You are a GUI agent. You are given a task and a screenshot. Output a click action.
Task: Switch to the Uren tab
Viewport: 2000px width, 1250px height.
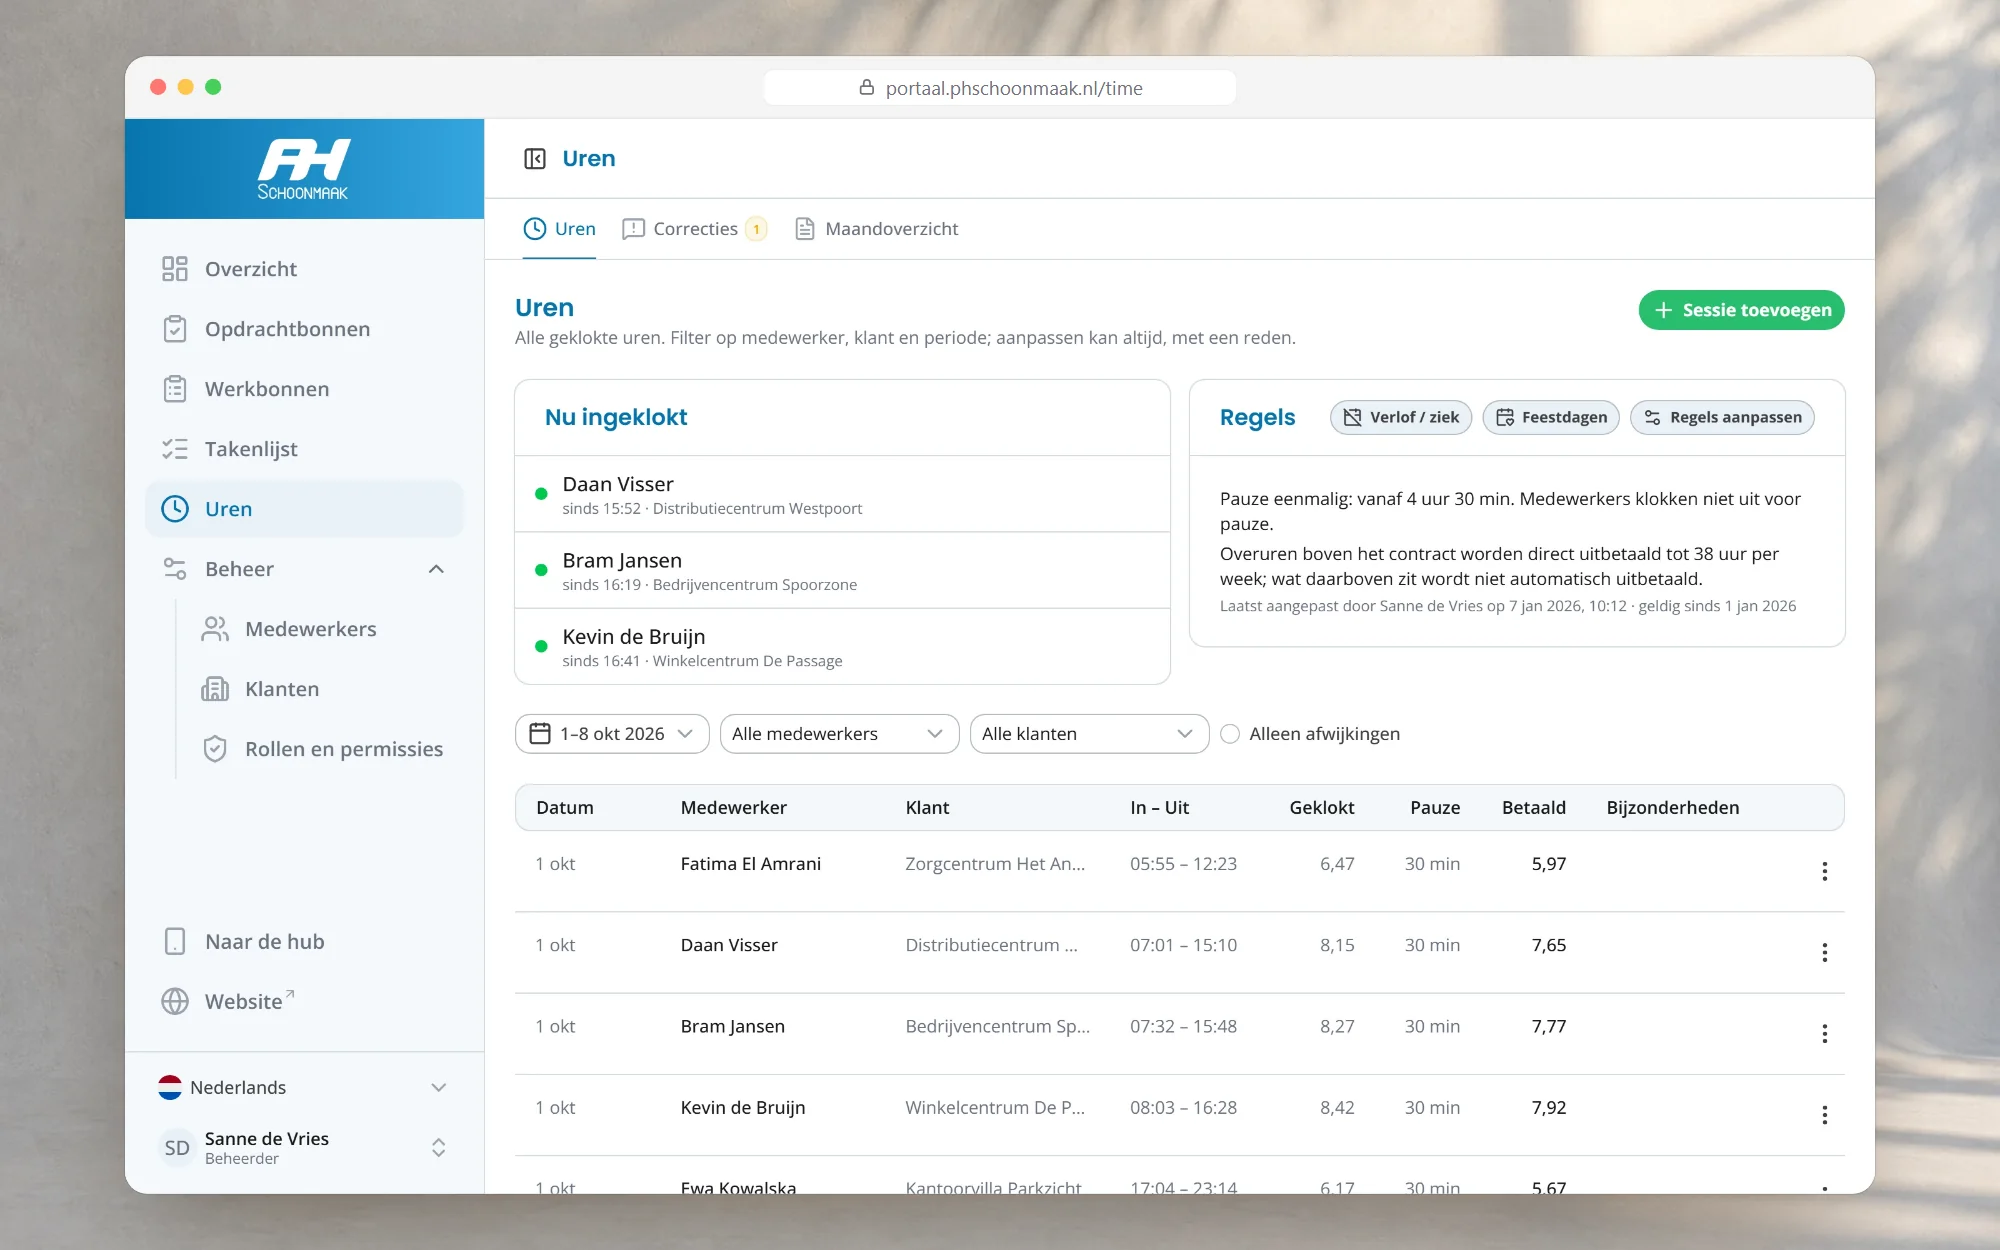pos(560,229)
